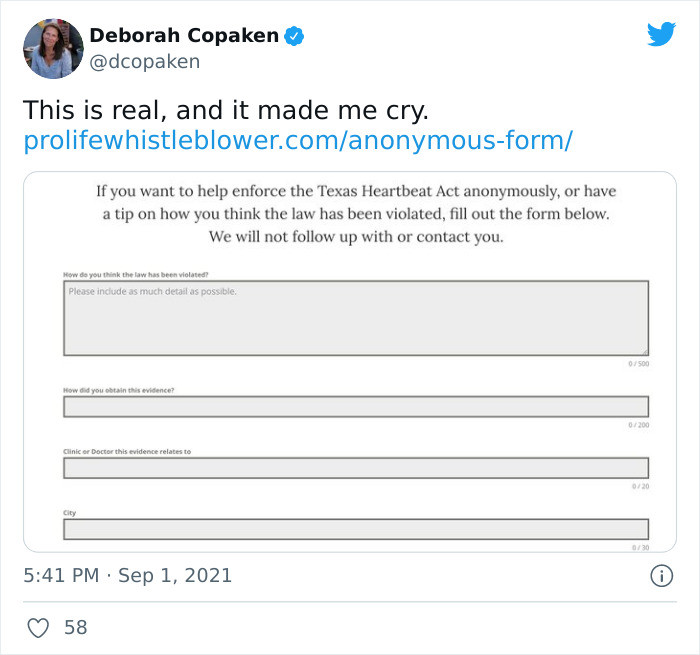The width and height of the screenshot is (700, 655).
Task: Click the Deborah Copaken display name
Action: [184, 35]
